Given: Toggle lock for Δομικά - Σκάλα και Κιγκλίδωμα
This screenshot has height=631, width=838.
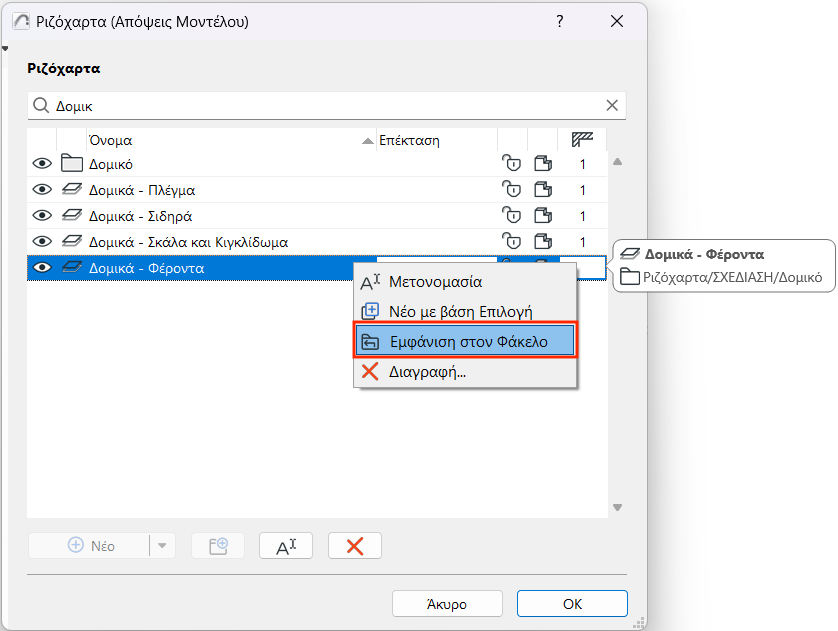Looking at the screenshot, I should coord(511,242).
